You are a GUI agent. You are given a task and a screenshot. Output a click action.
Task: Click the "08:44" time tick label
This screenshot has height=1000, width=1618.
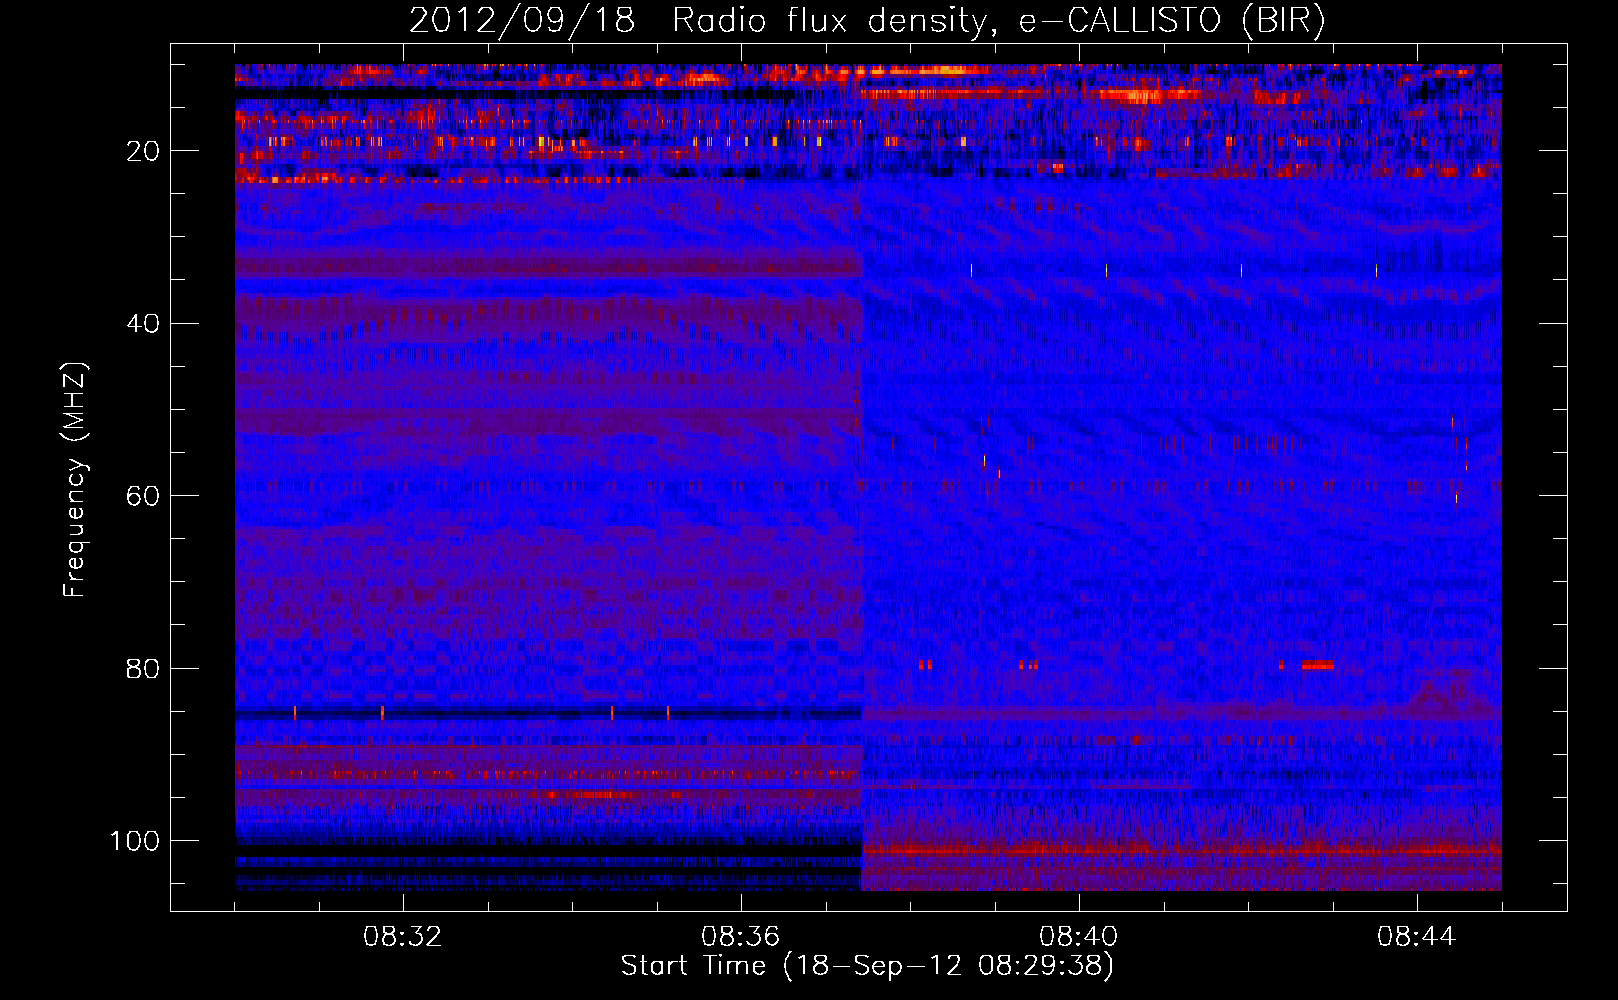(1416, 937)
